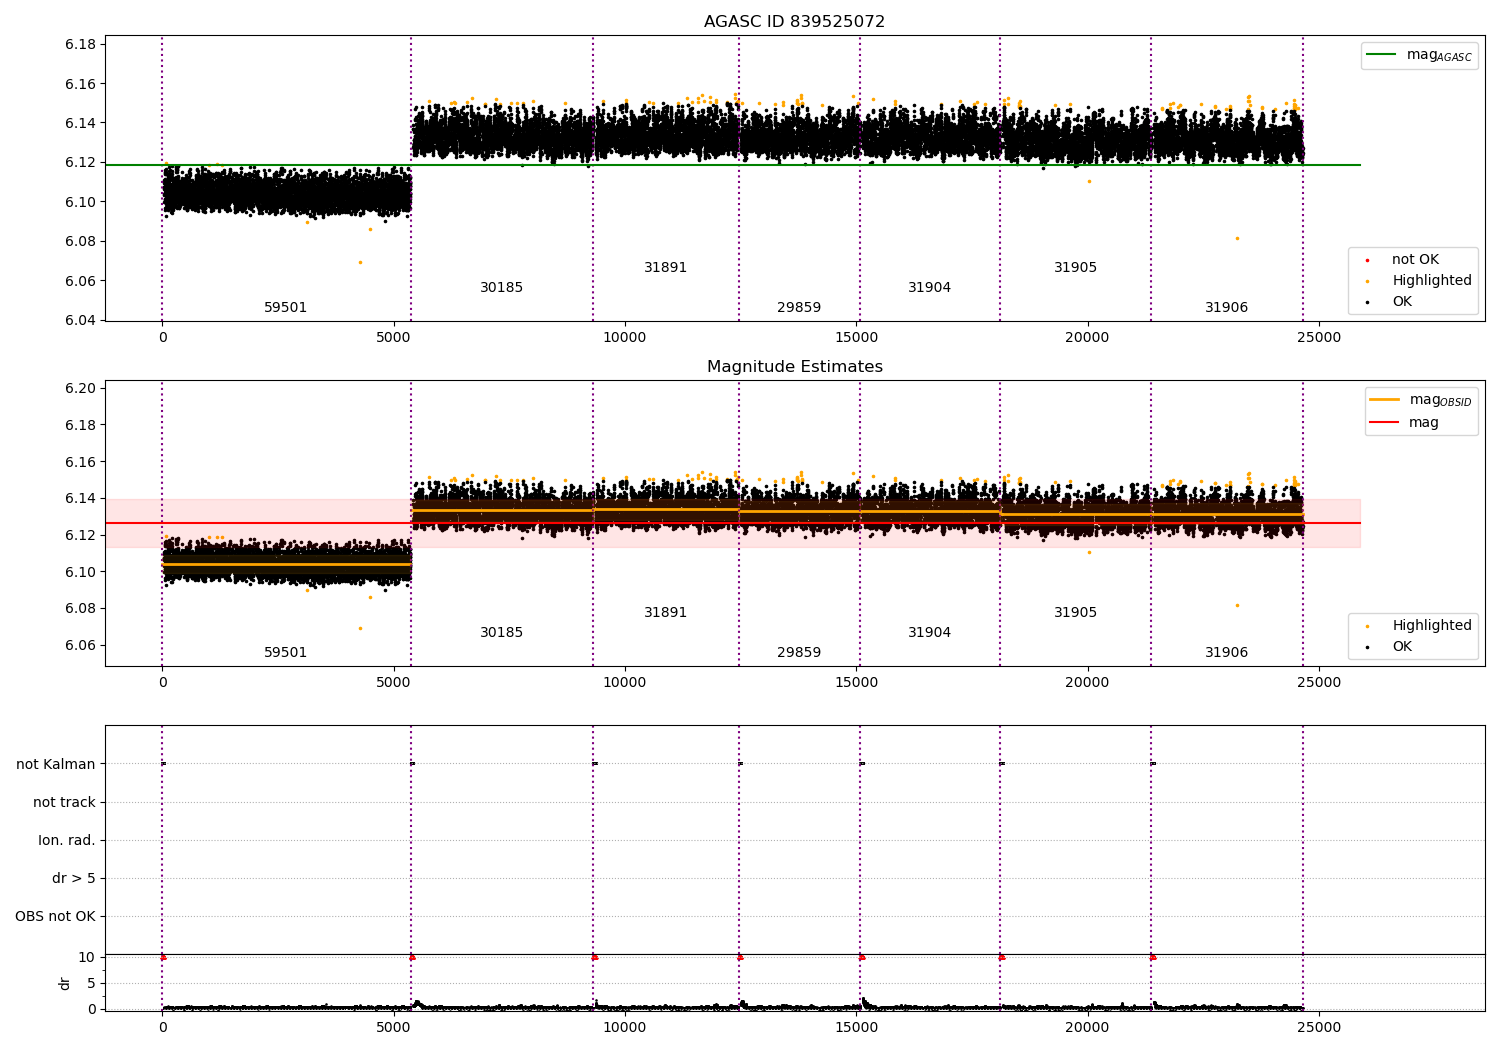
Task: Select obsid label 31904 in the top plot
Action: (x=929, y=288)
